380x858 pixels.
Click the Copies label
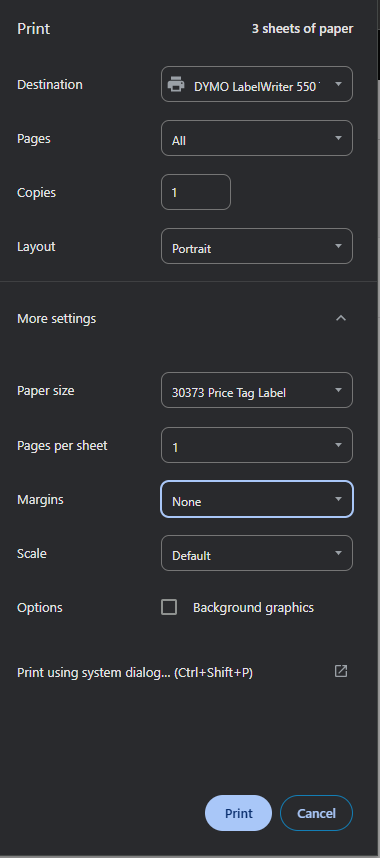click(36, 193)
